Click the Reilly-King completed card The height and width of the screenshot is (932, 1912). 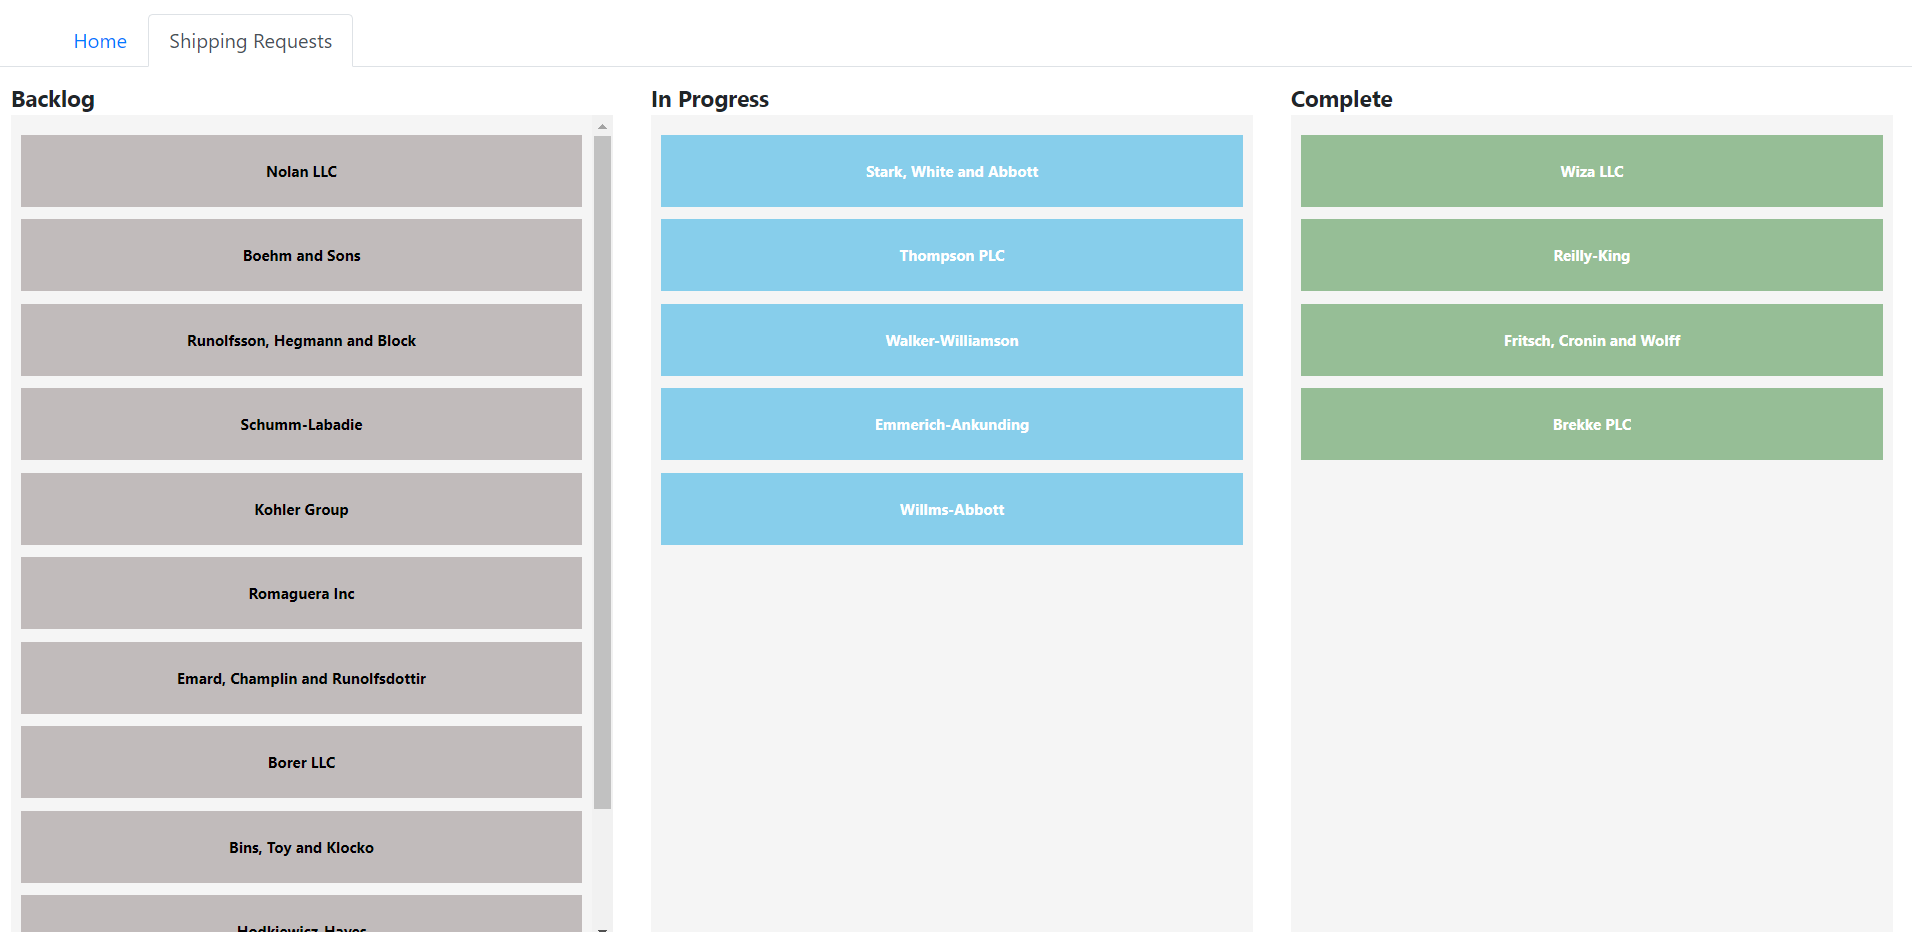(x=1591, y=255)
